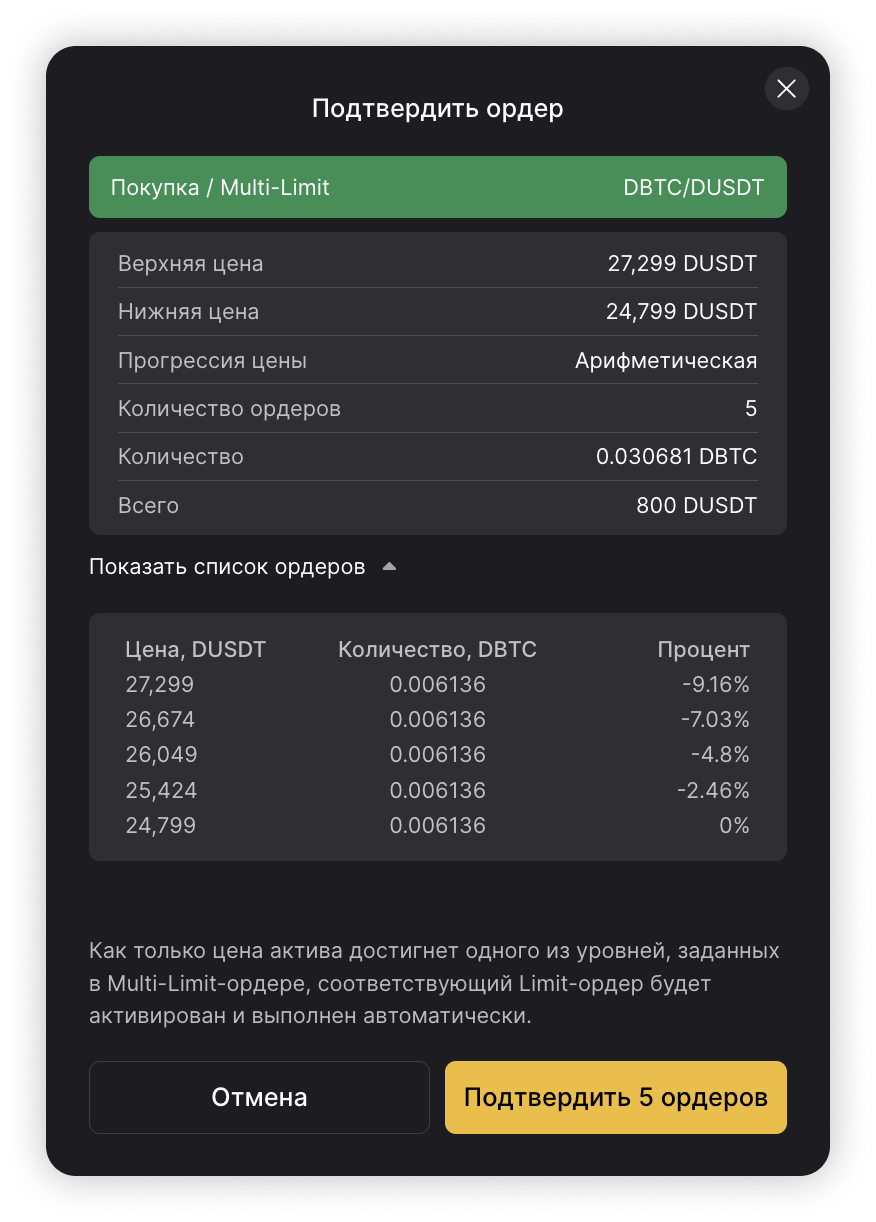
Task: Click the 'Показать список ордеров' label
Action: pos(227,567)
